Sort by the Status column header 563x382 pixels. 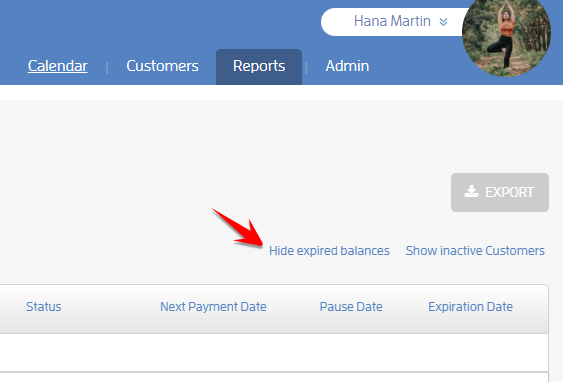[43, 307]
